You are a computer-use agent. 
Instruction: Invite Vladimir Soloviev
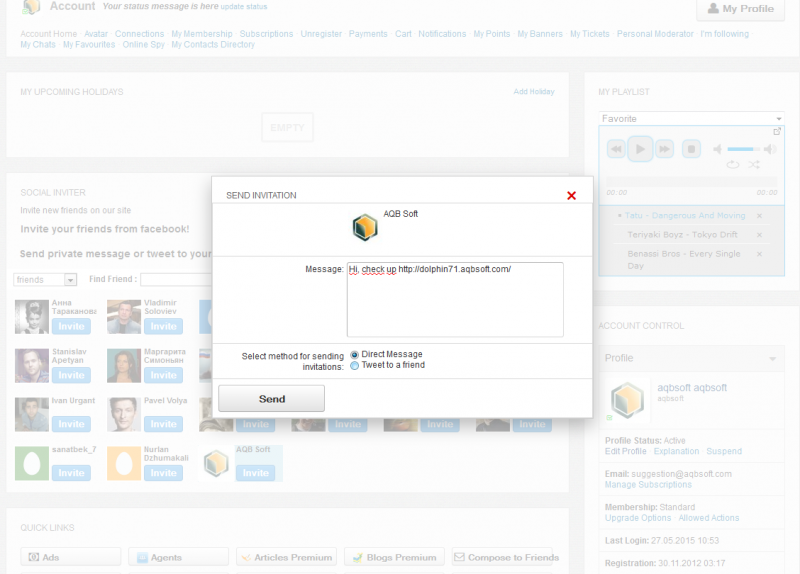tap(163, 326)
